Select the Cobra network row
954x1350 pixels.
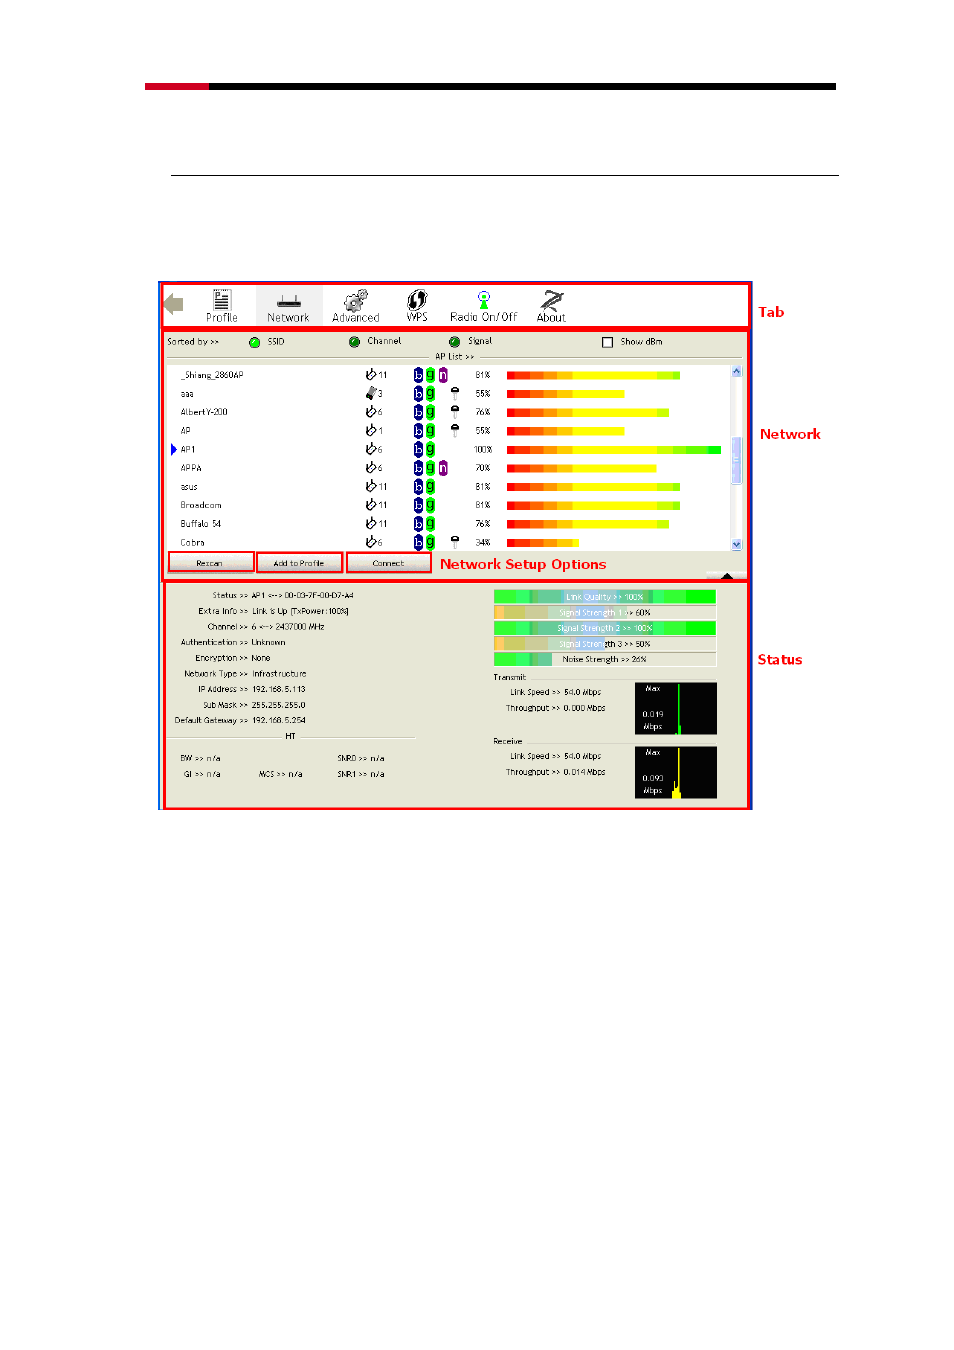[x=450, y=542]
